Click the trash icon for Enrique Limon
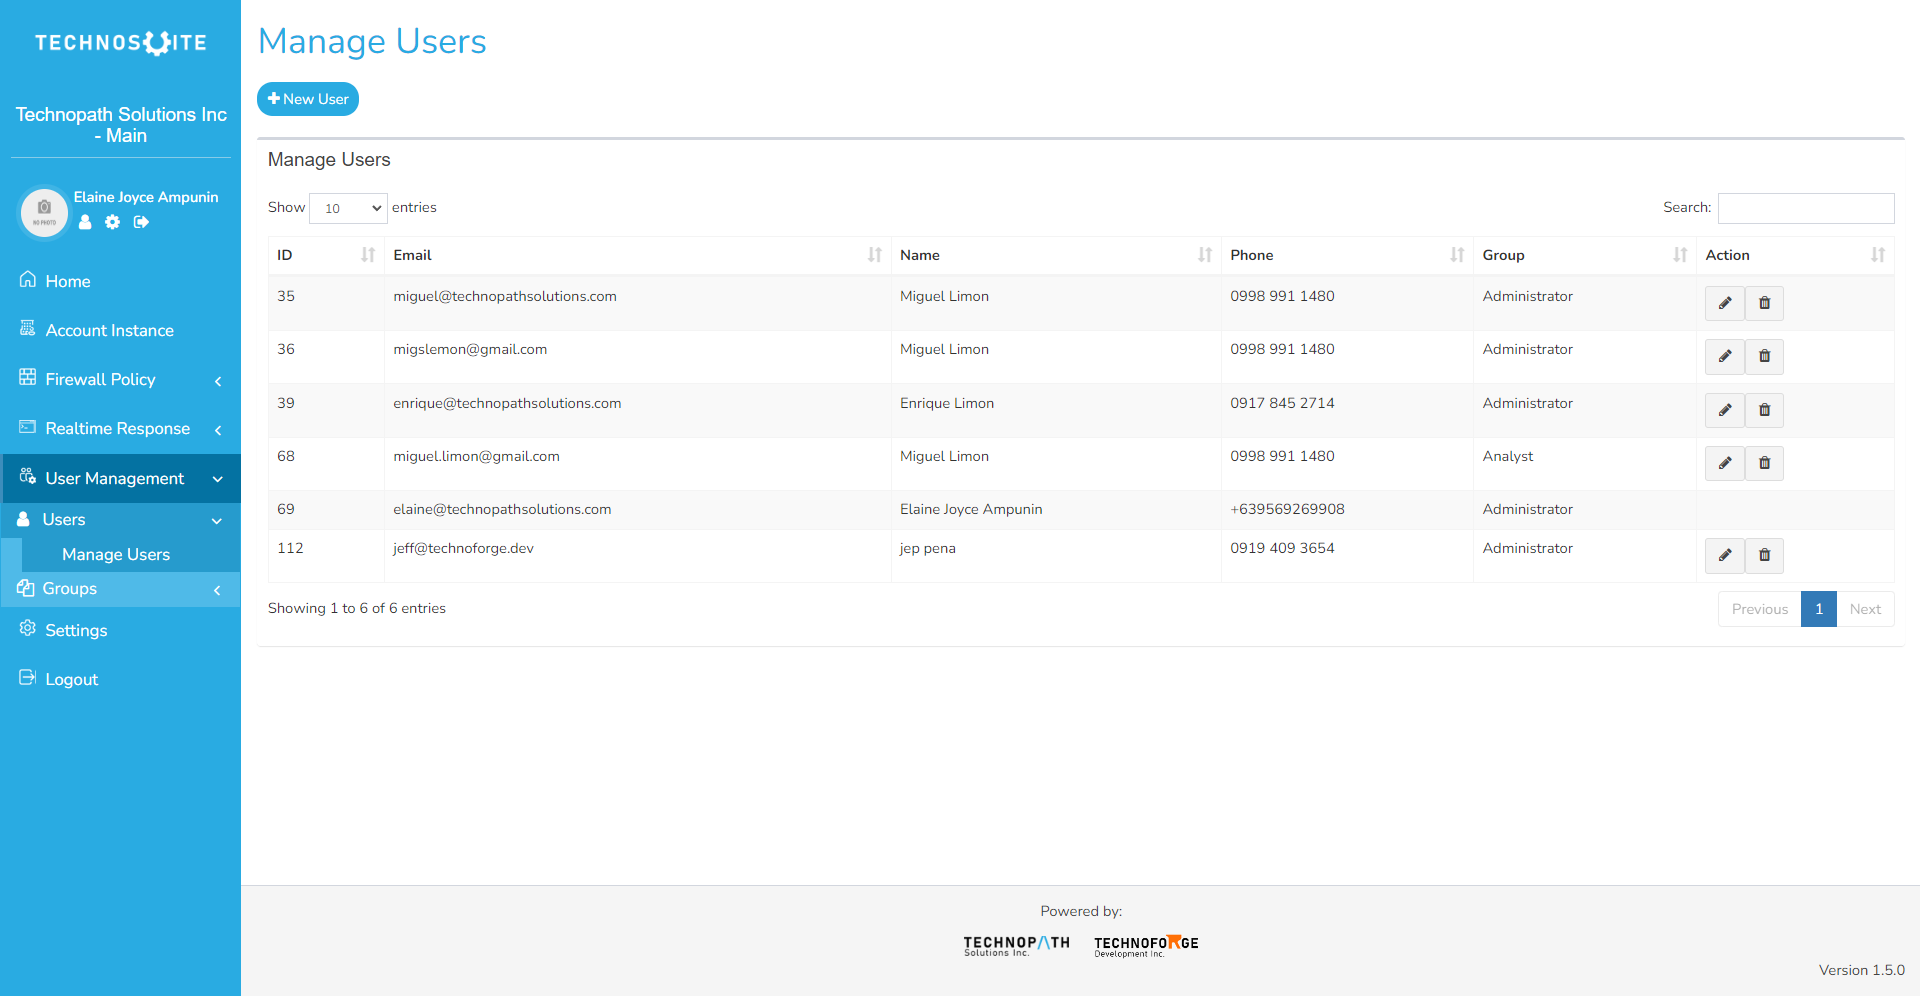Image resolution: width=1920 pixels, height=996 pixels. tap(1764, 410)
